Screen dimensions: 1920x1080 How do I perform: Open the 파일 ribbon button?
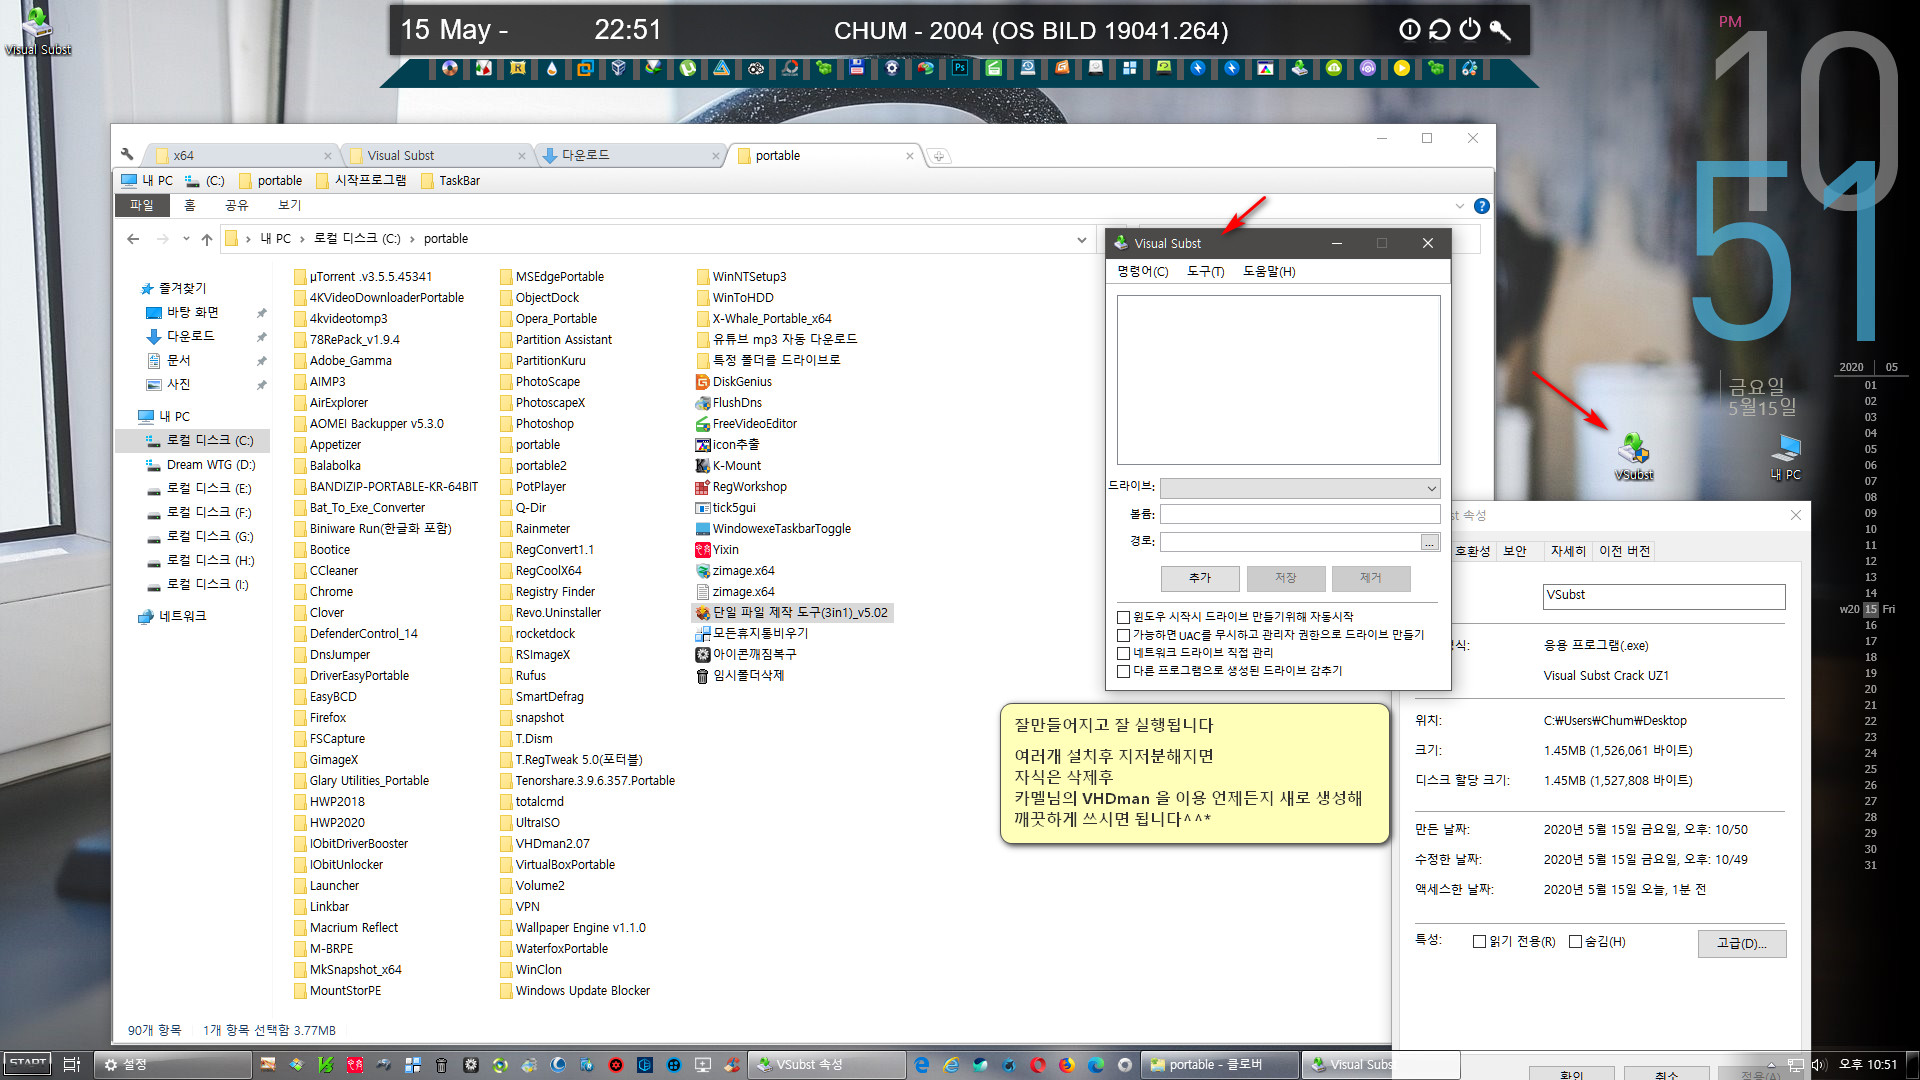coord(141,205)
